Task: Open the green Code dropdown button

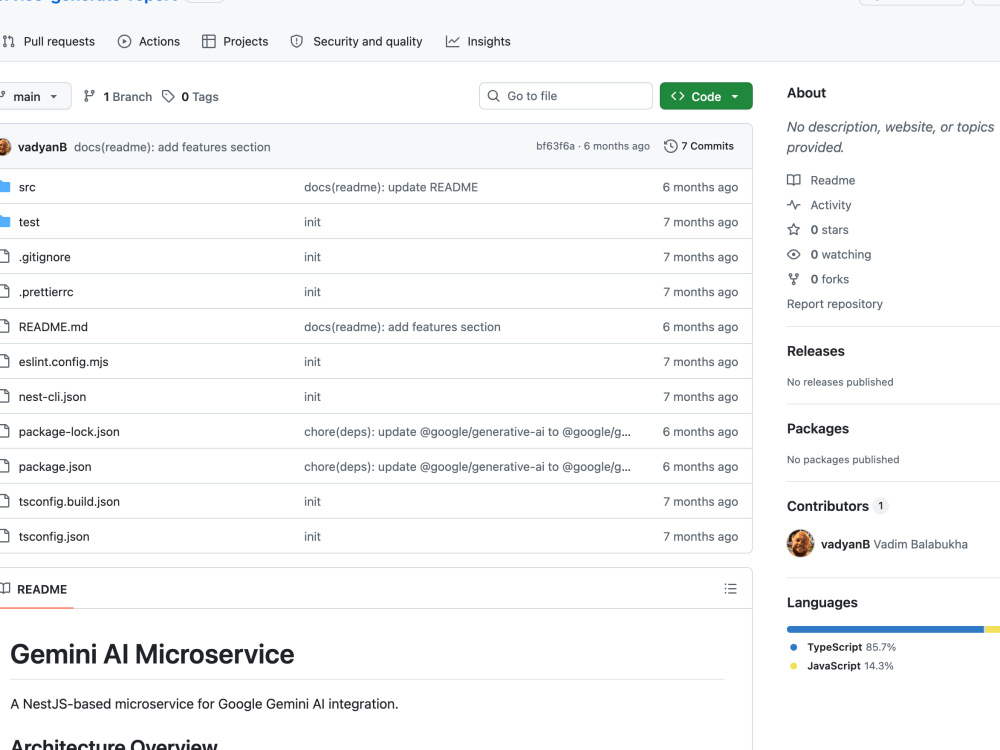Action: point(706,96)
